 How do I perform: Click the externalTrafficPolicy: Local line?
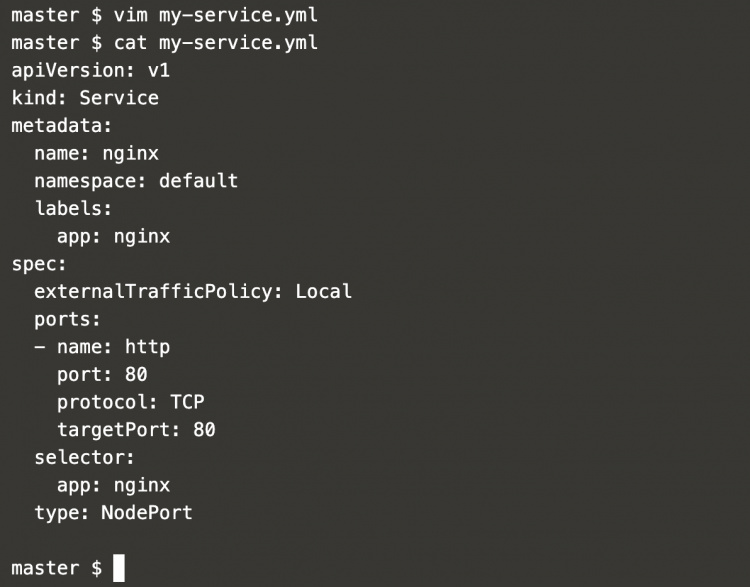pyautogui.click(x=193, y=292)
